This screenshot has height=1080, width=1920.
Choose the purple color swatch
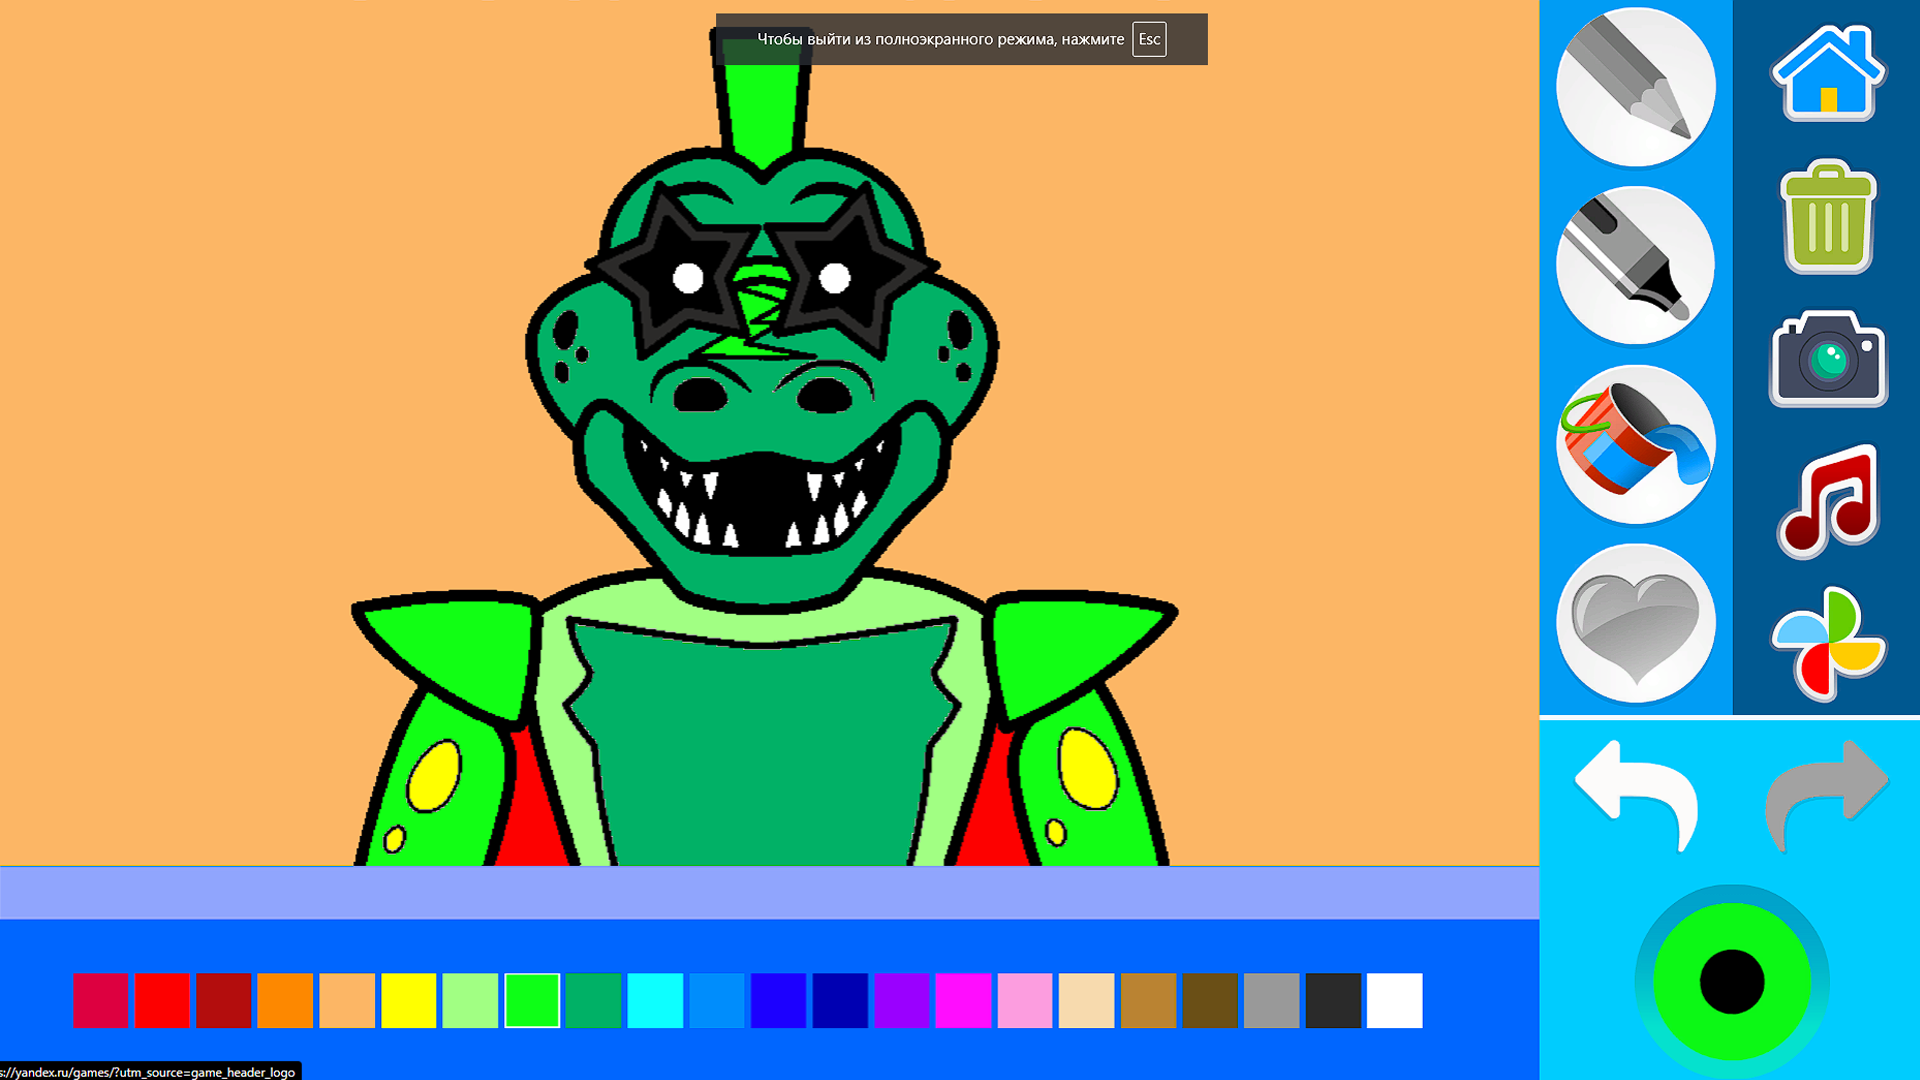[x=902, y=1000]
